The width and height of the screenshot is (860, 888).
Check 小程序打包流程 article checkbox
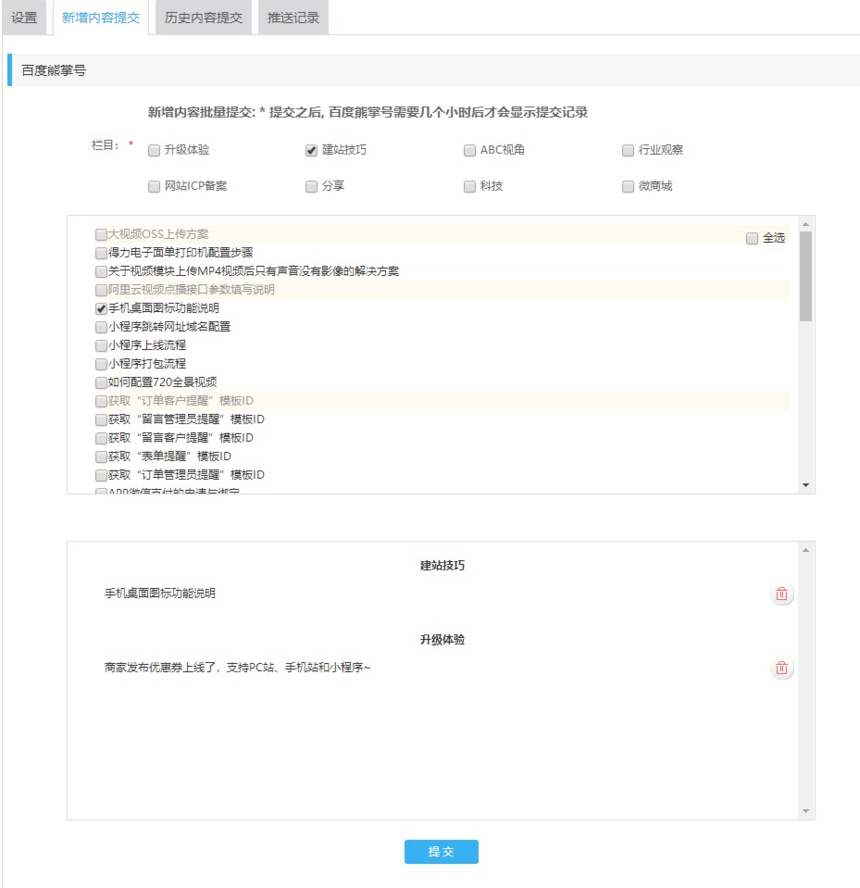pos(101,364)
